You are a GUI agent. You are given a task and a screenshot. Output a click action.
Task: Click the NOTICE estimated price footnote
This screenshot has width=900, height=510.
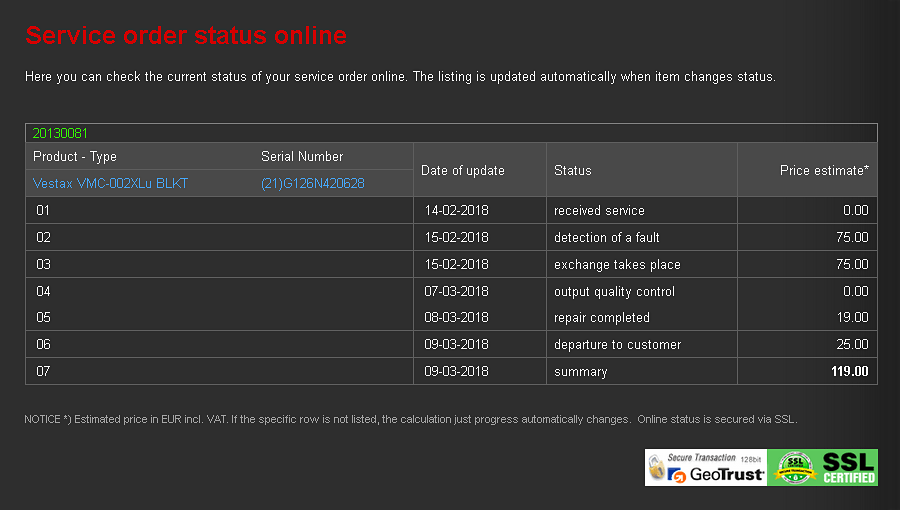tap(410, 419)
